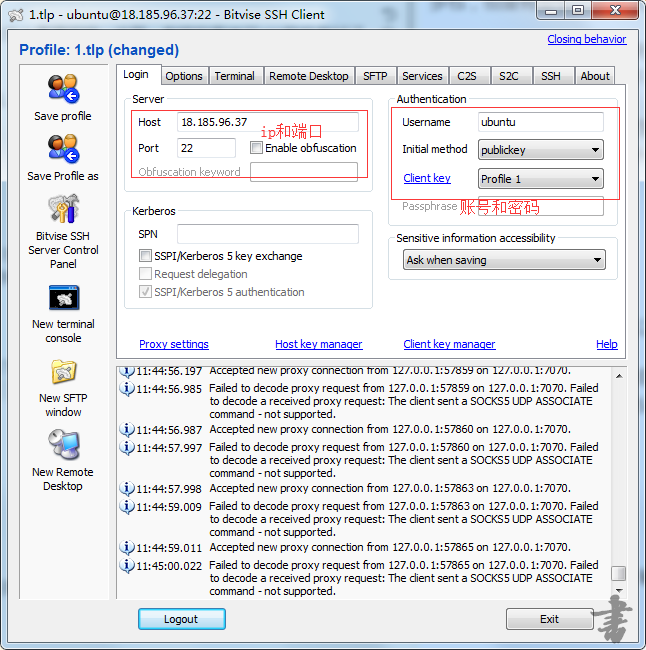Switch to the SFTP tab
This screenshot has height=650, width=646.
(375, 76)
